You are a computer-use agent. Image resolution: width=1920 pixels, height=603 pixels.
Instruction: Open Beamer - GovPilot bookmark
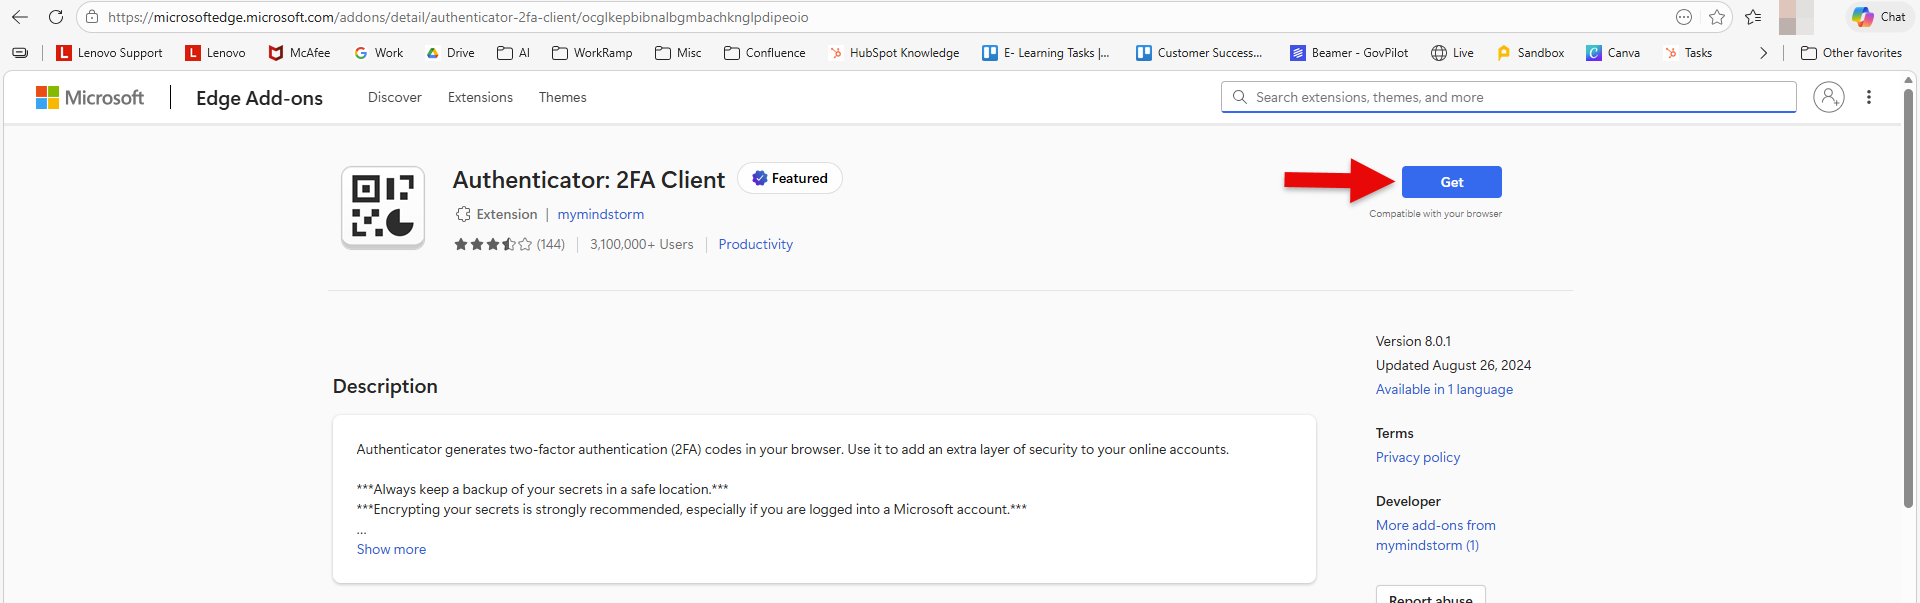coord(1349,53)
